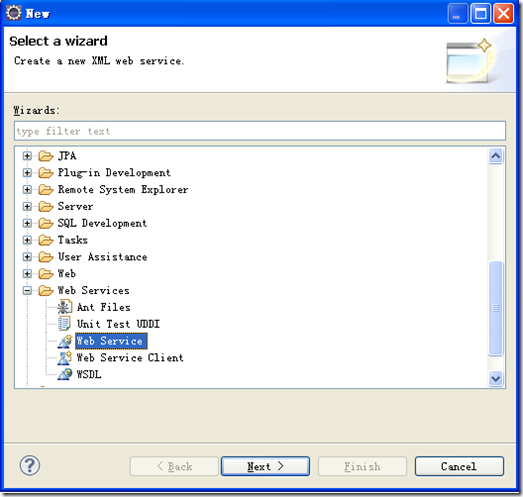Screen dimensions: 523x497
Task: Select the User Assistance category
Action: click(x=102, y=257)
